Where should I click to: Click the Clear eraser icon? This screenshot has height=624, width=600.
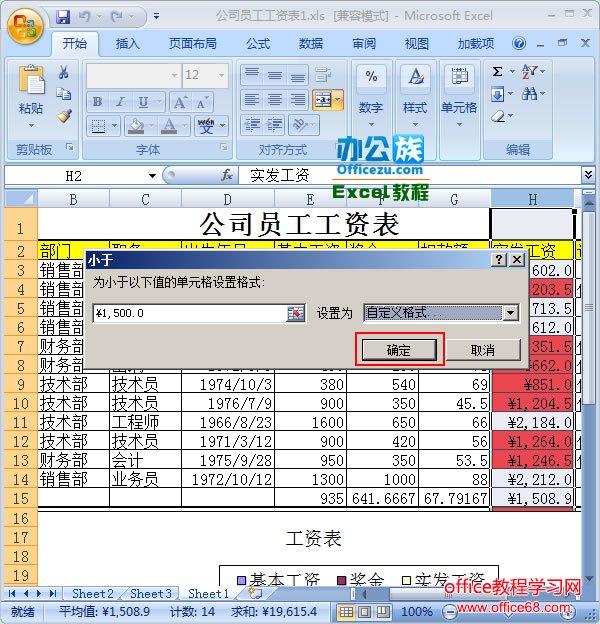point(498,116)
